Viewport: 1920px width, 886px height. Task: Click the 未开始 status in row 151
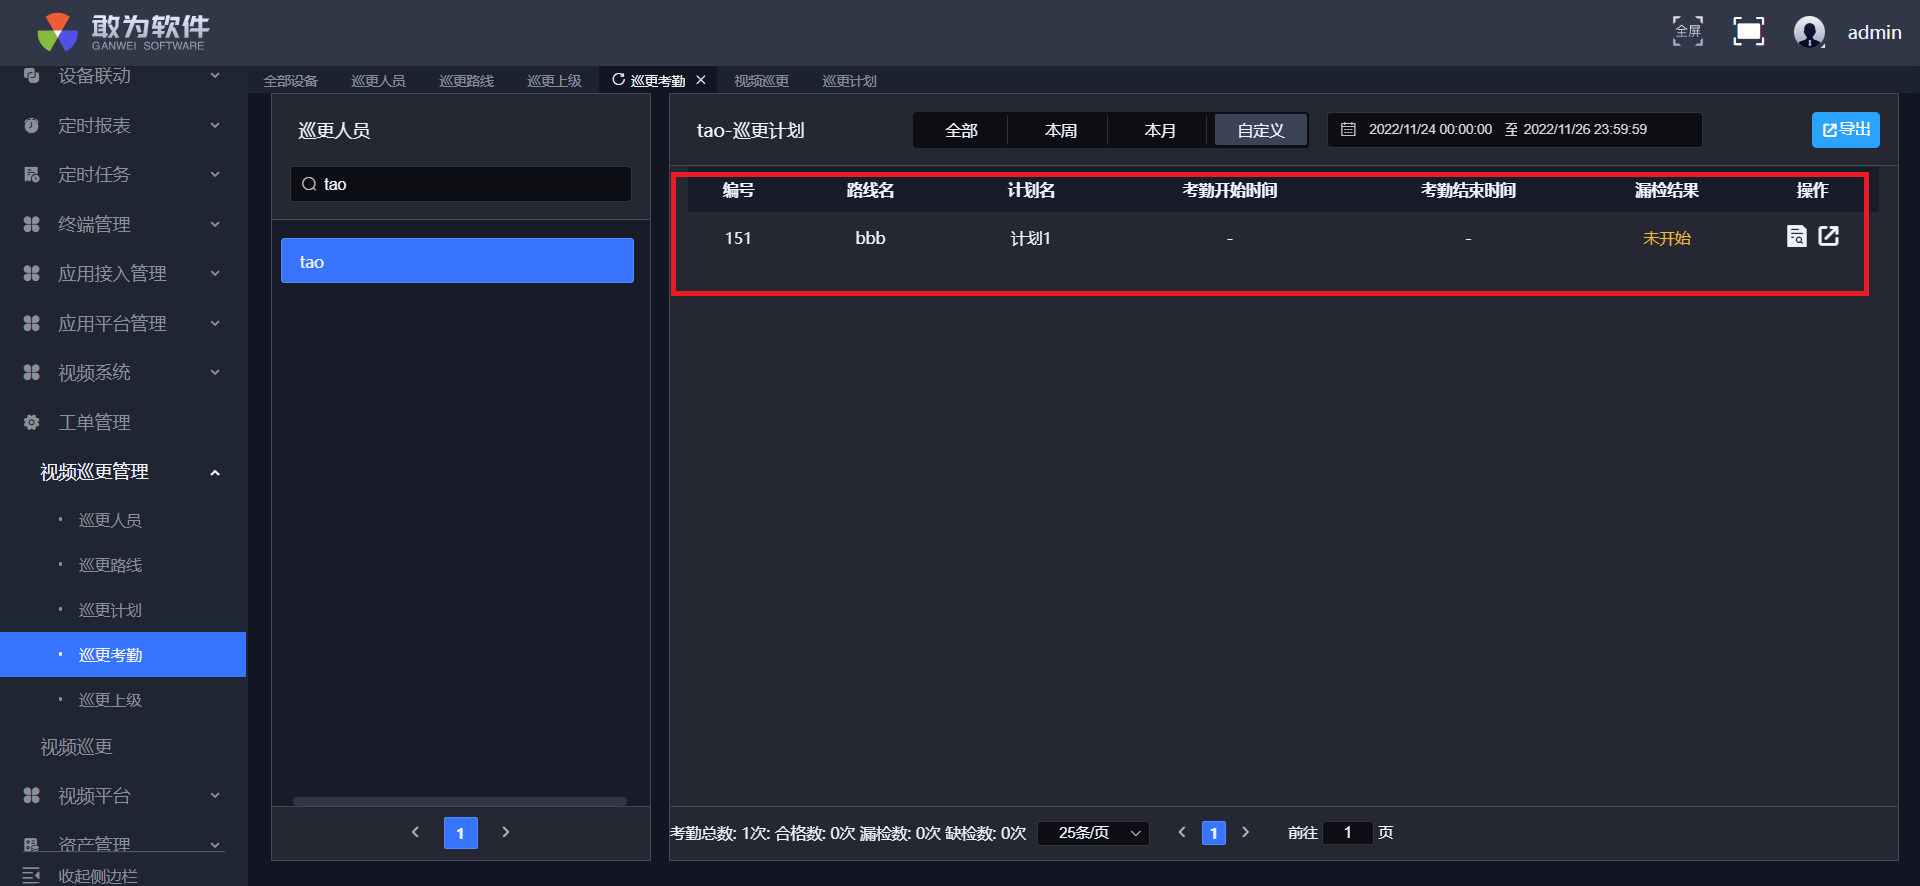tap(1666, 238)
